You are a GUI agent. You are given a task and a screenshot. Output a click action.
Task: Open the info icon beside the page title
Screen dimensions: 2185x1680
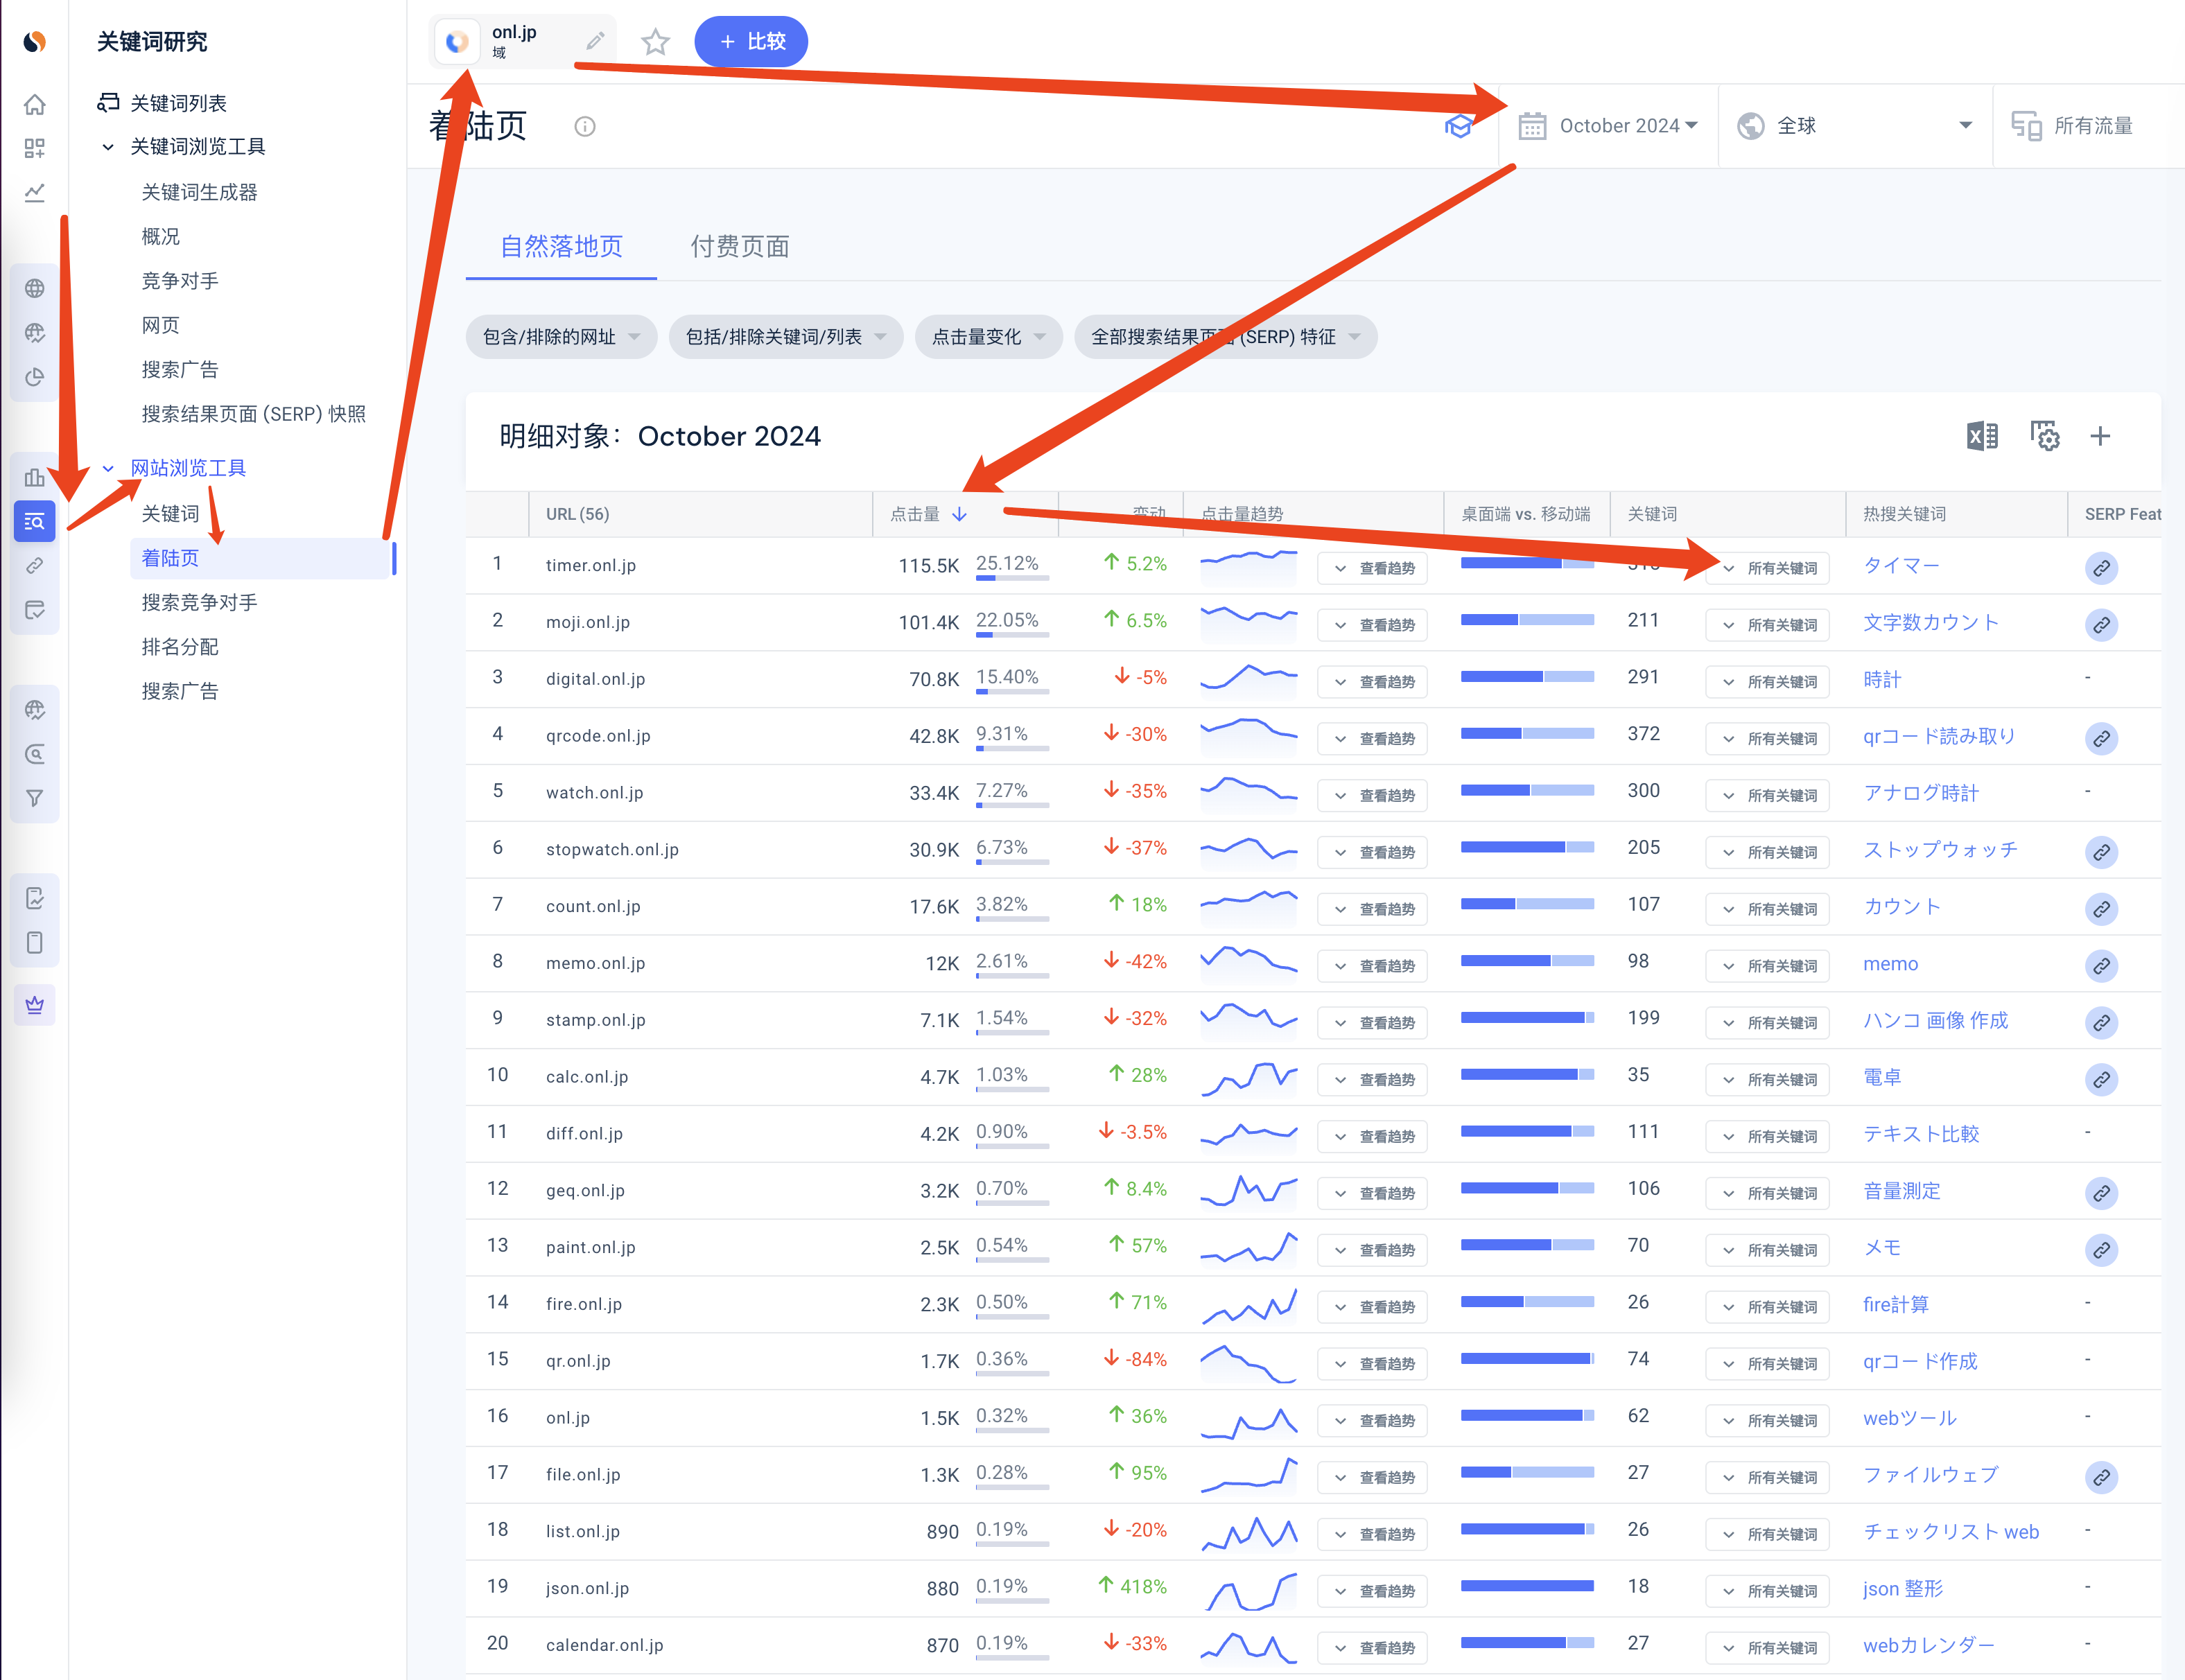click(585, 126)
